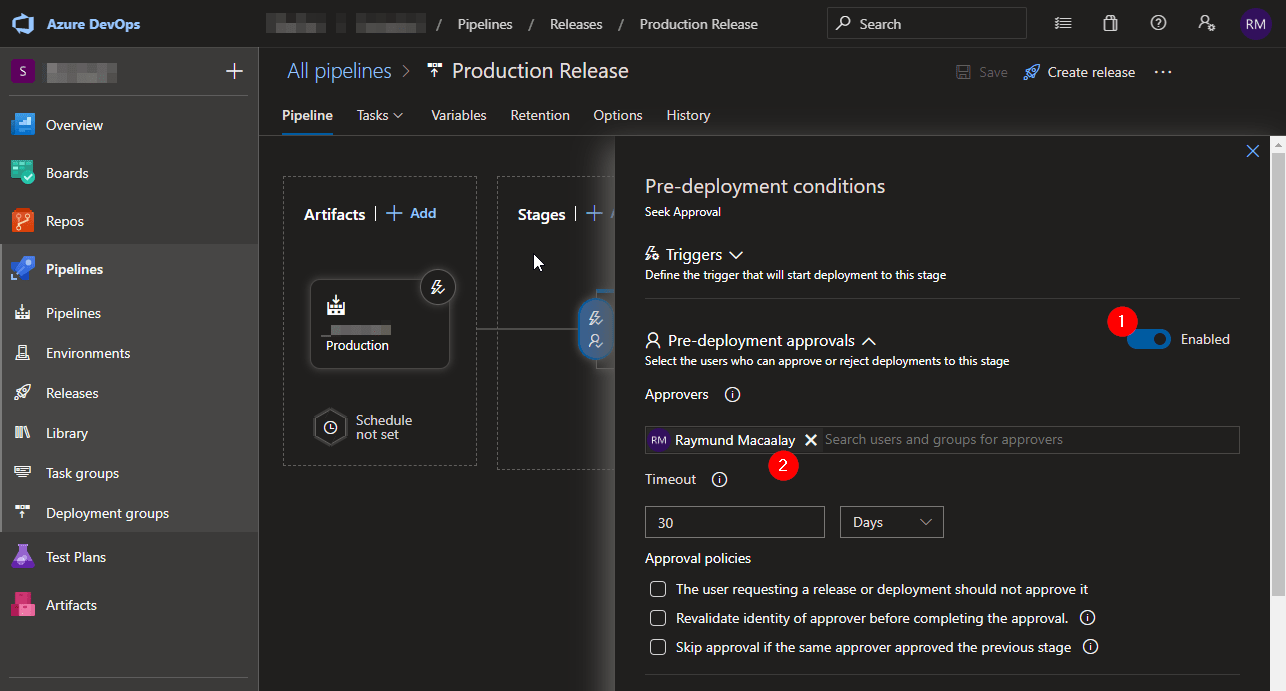Open the pre-deployment conditions lightning icon on Production artifact

tap(438, 287)
